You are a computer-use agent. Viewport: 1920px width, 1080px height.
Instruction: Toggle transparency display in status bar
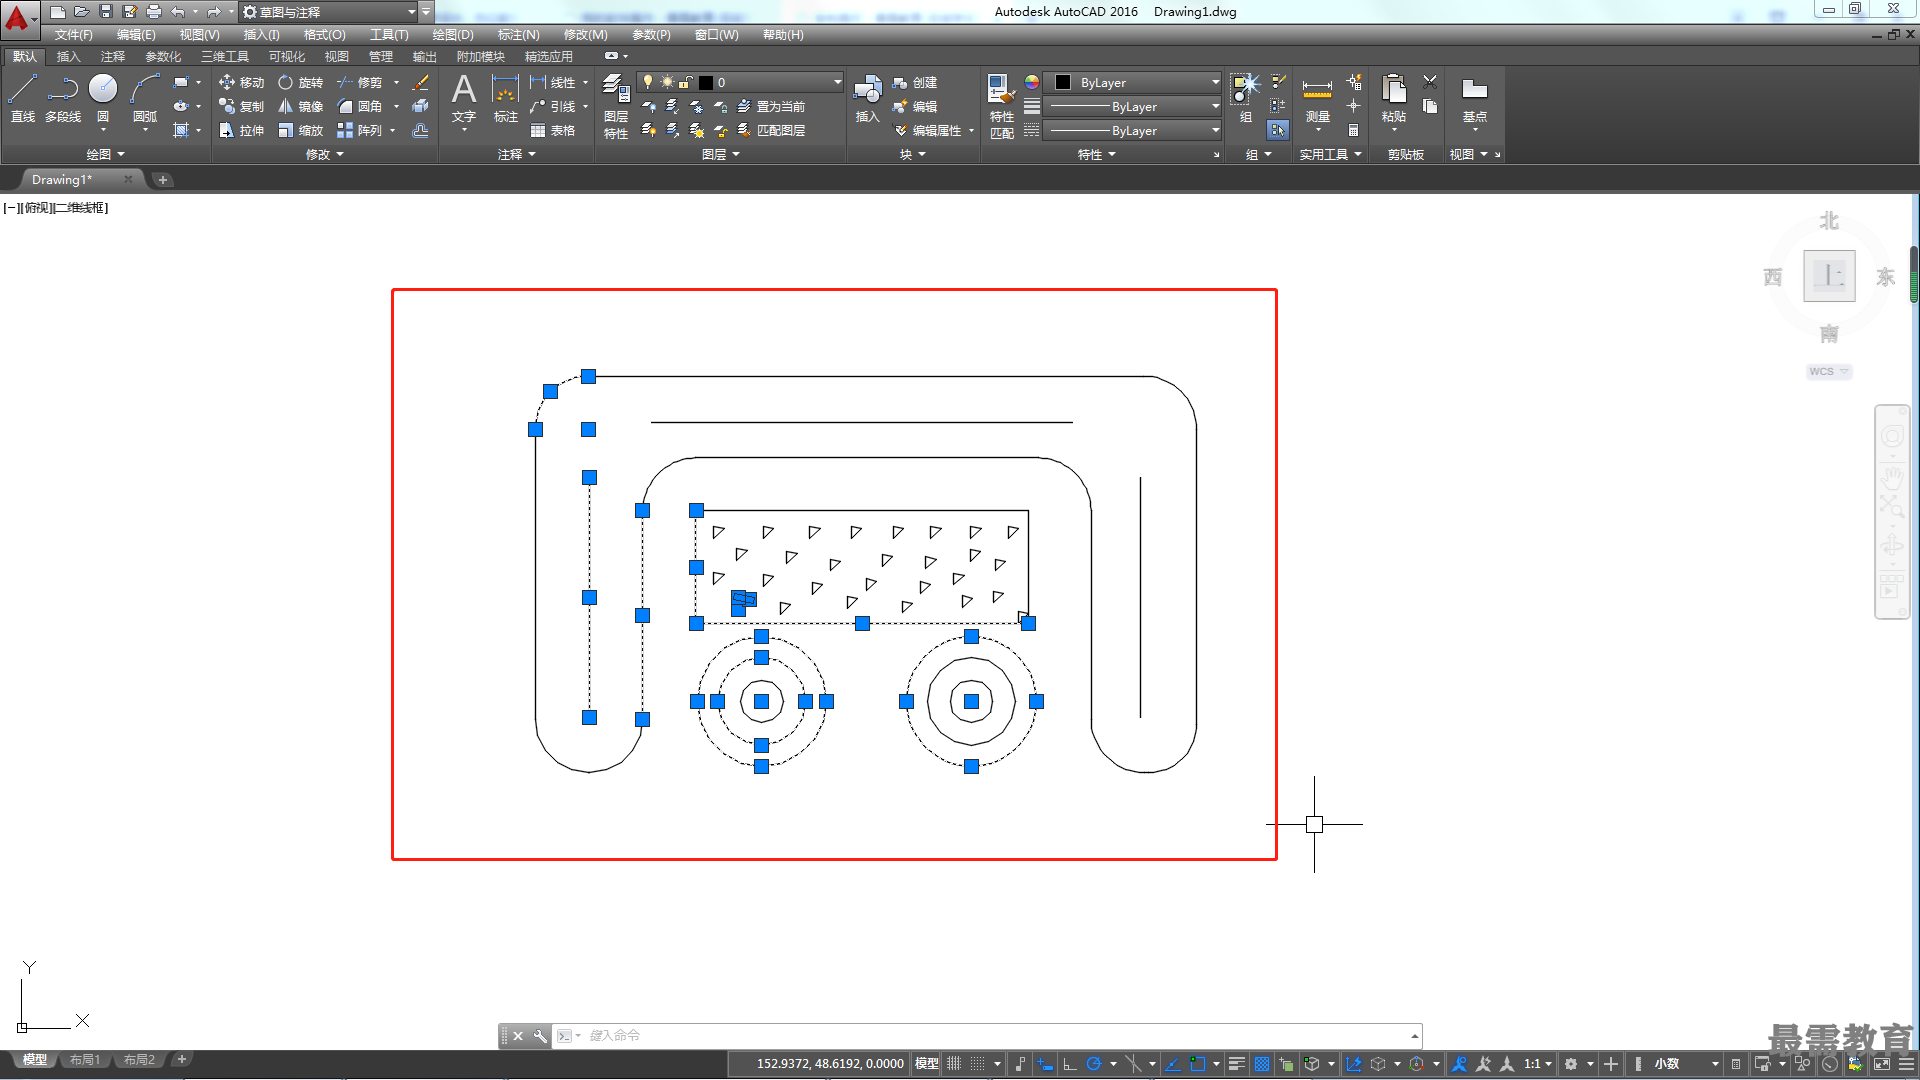(x=1262, y=1063)
